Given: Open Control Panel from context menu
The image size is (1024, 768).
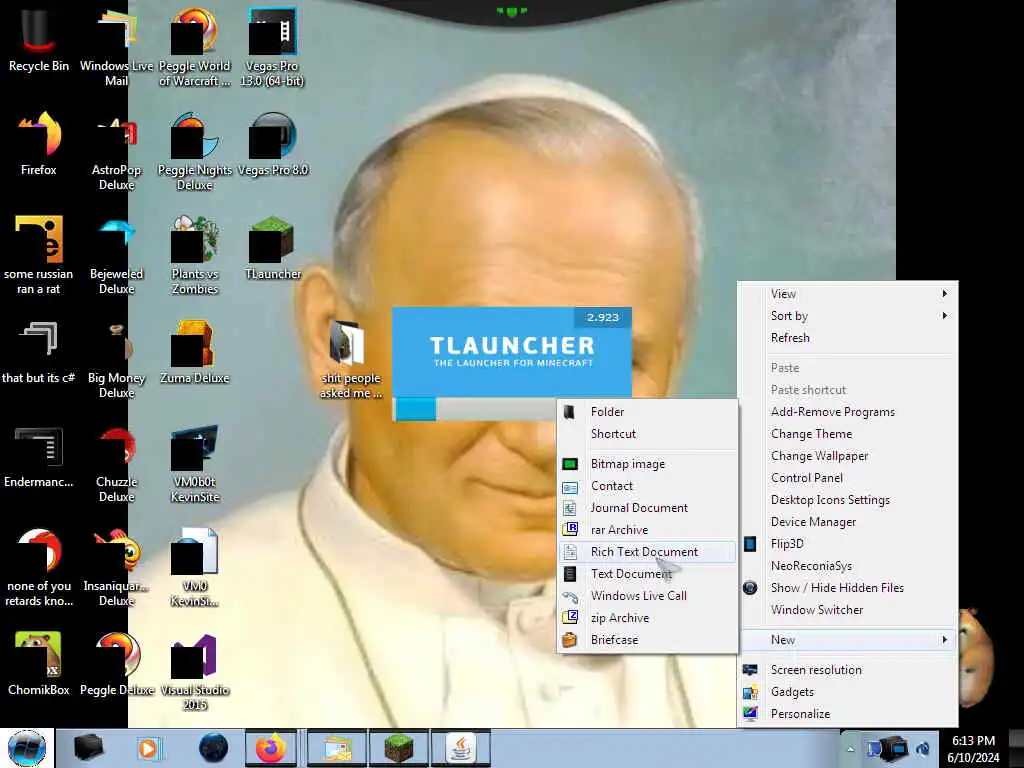Looking at the screenshot, I should tap(849, 478).
